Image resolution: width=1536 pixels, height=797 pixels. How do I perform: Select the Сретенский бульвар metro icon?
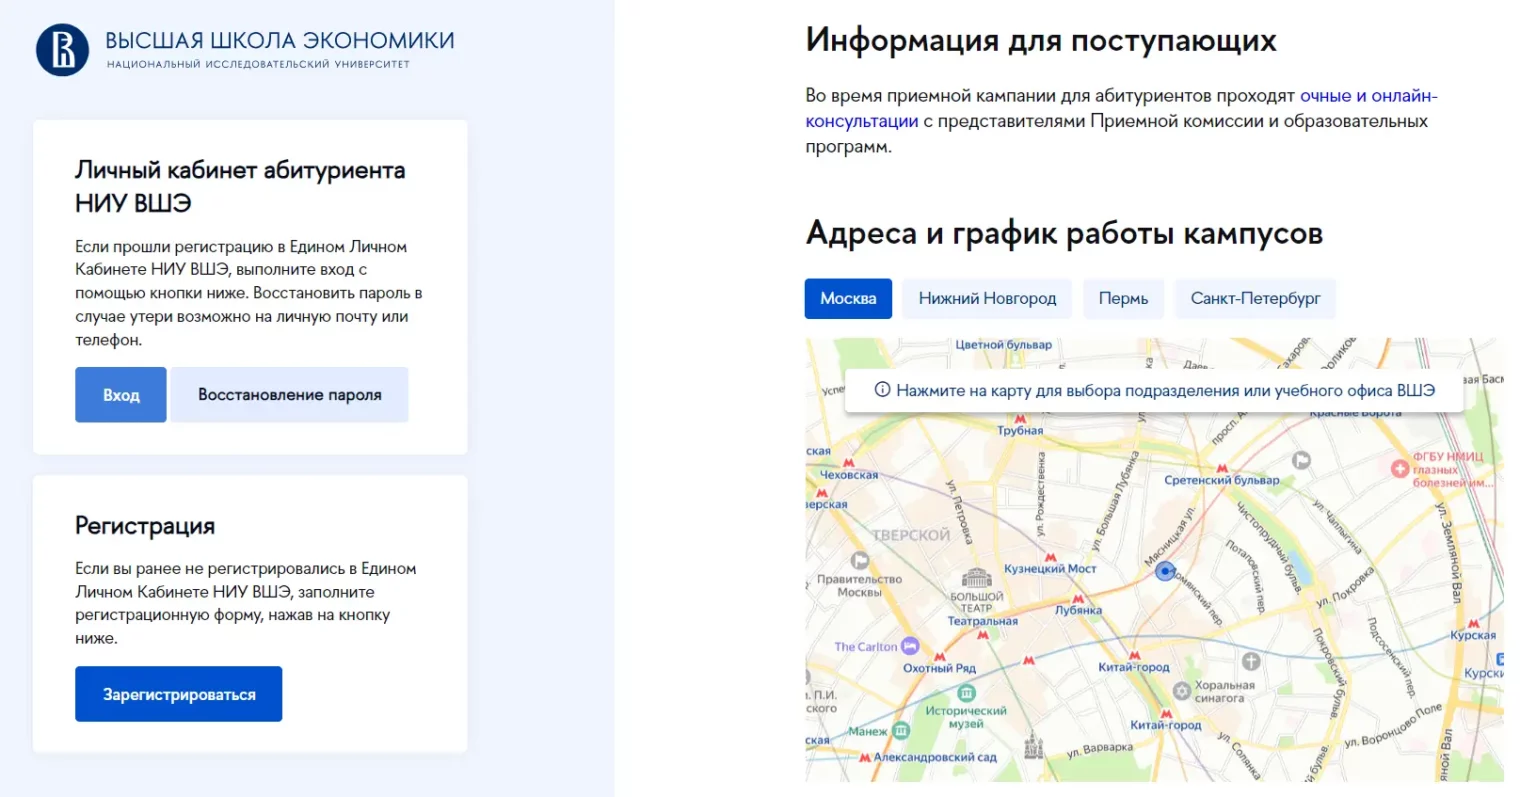tap(1221, 468)
